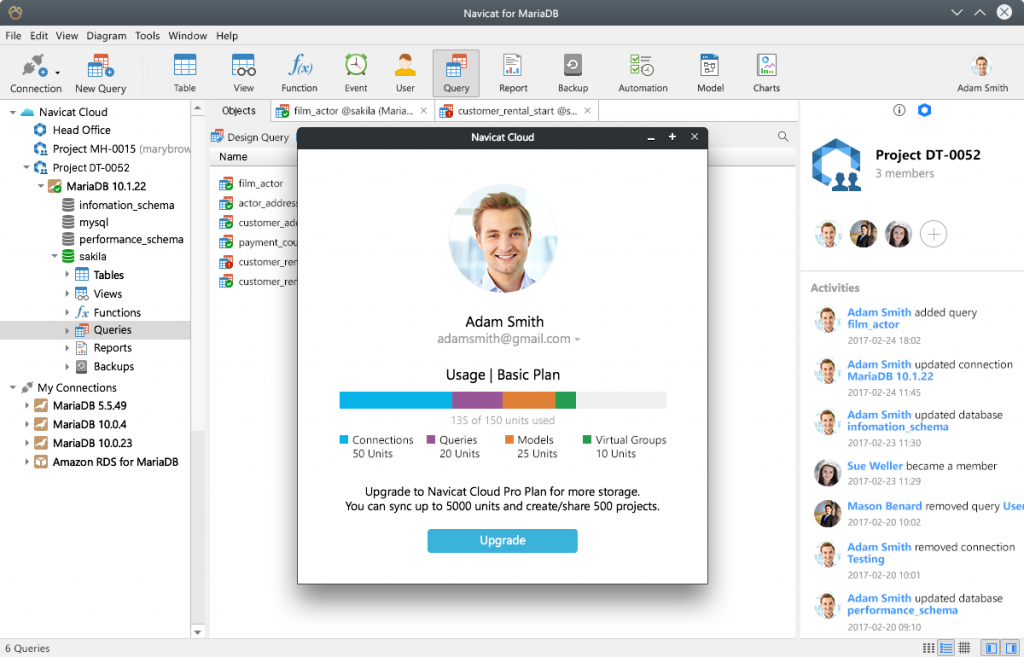
Task: Open the Event toolbar icon
Action: [356, 72]
